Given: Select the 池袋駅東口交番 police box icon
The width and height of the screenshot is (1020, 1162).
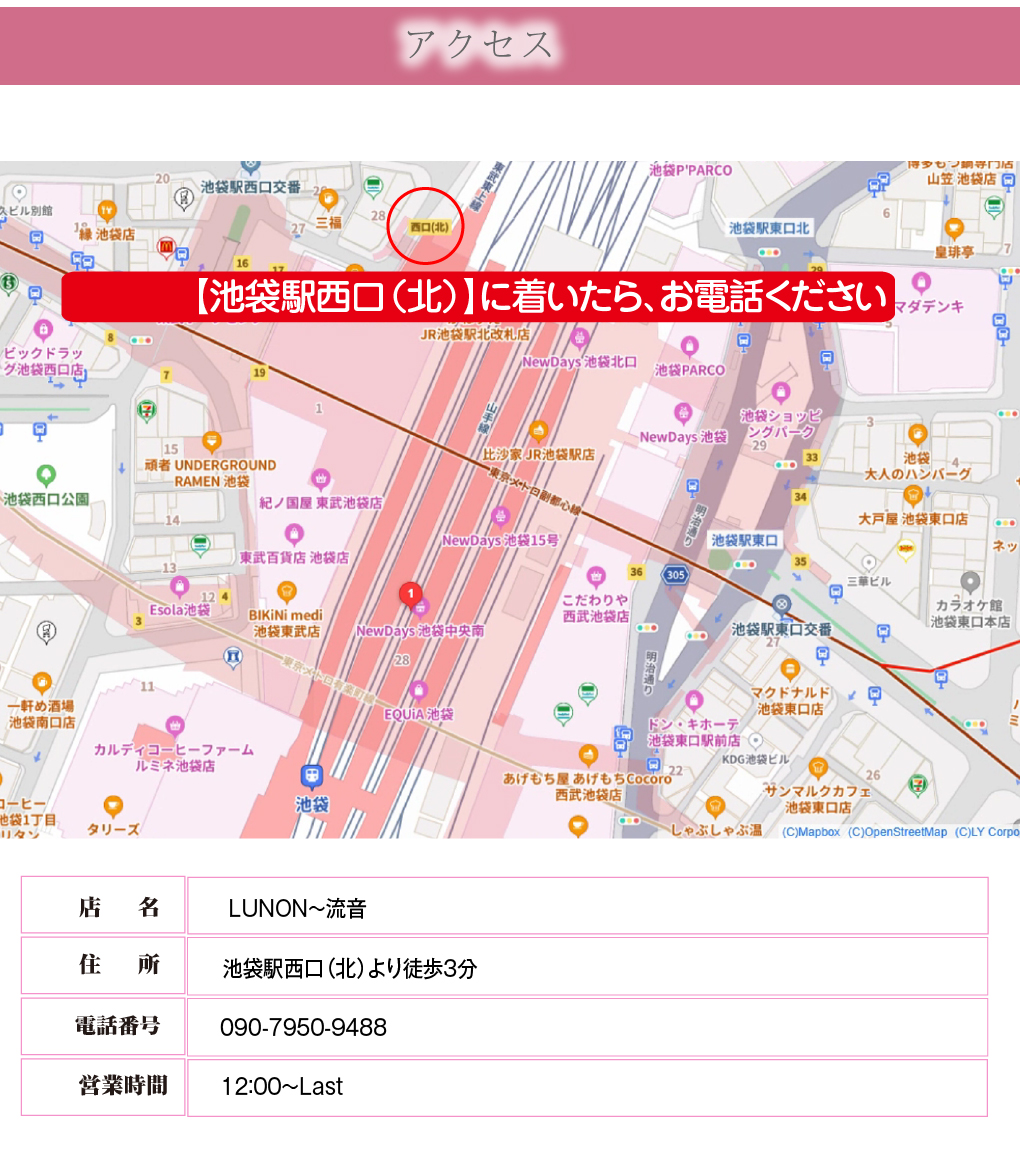Looking at the screenshot, I should pos(781,605).
